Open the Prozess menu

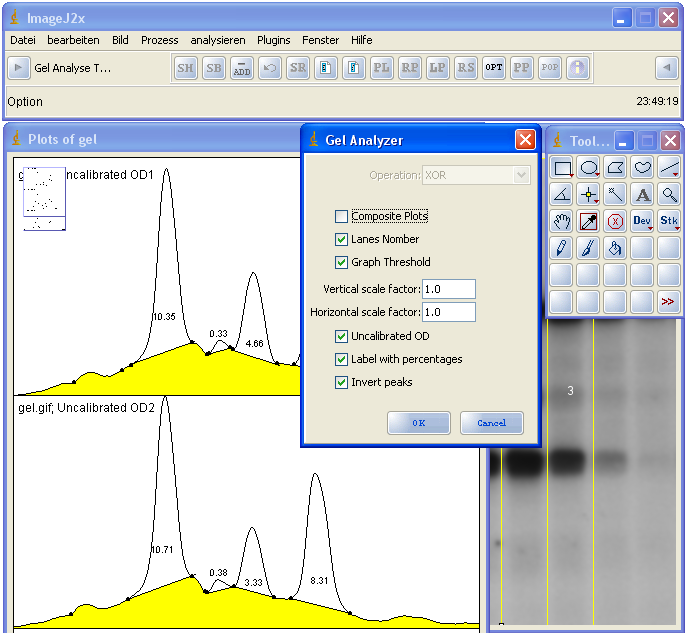coord(159,40)
